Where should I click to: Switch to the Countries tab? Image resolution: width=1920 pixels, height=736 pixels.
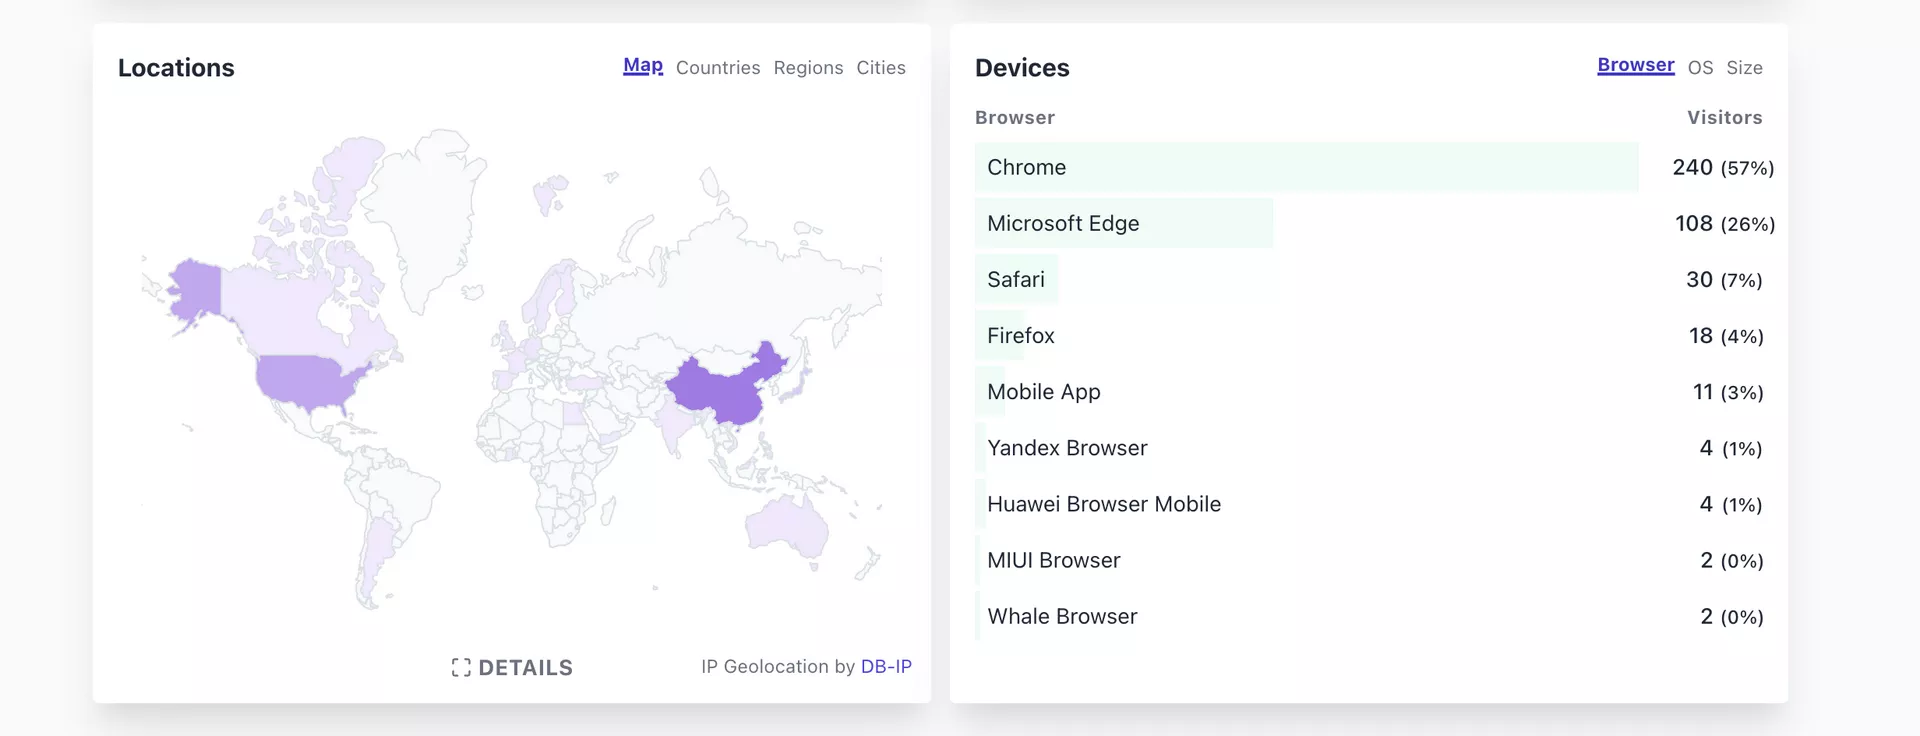pos(717,68)
